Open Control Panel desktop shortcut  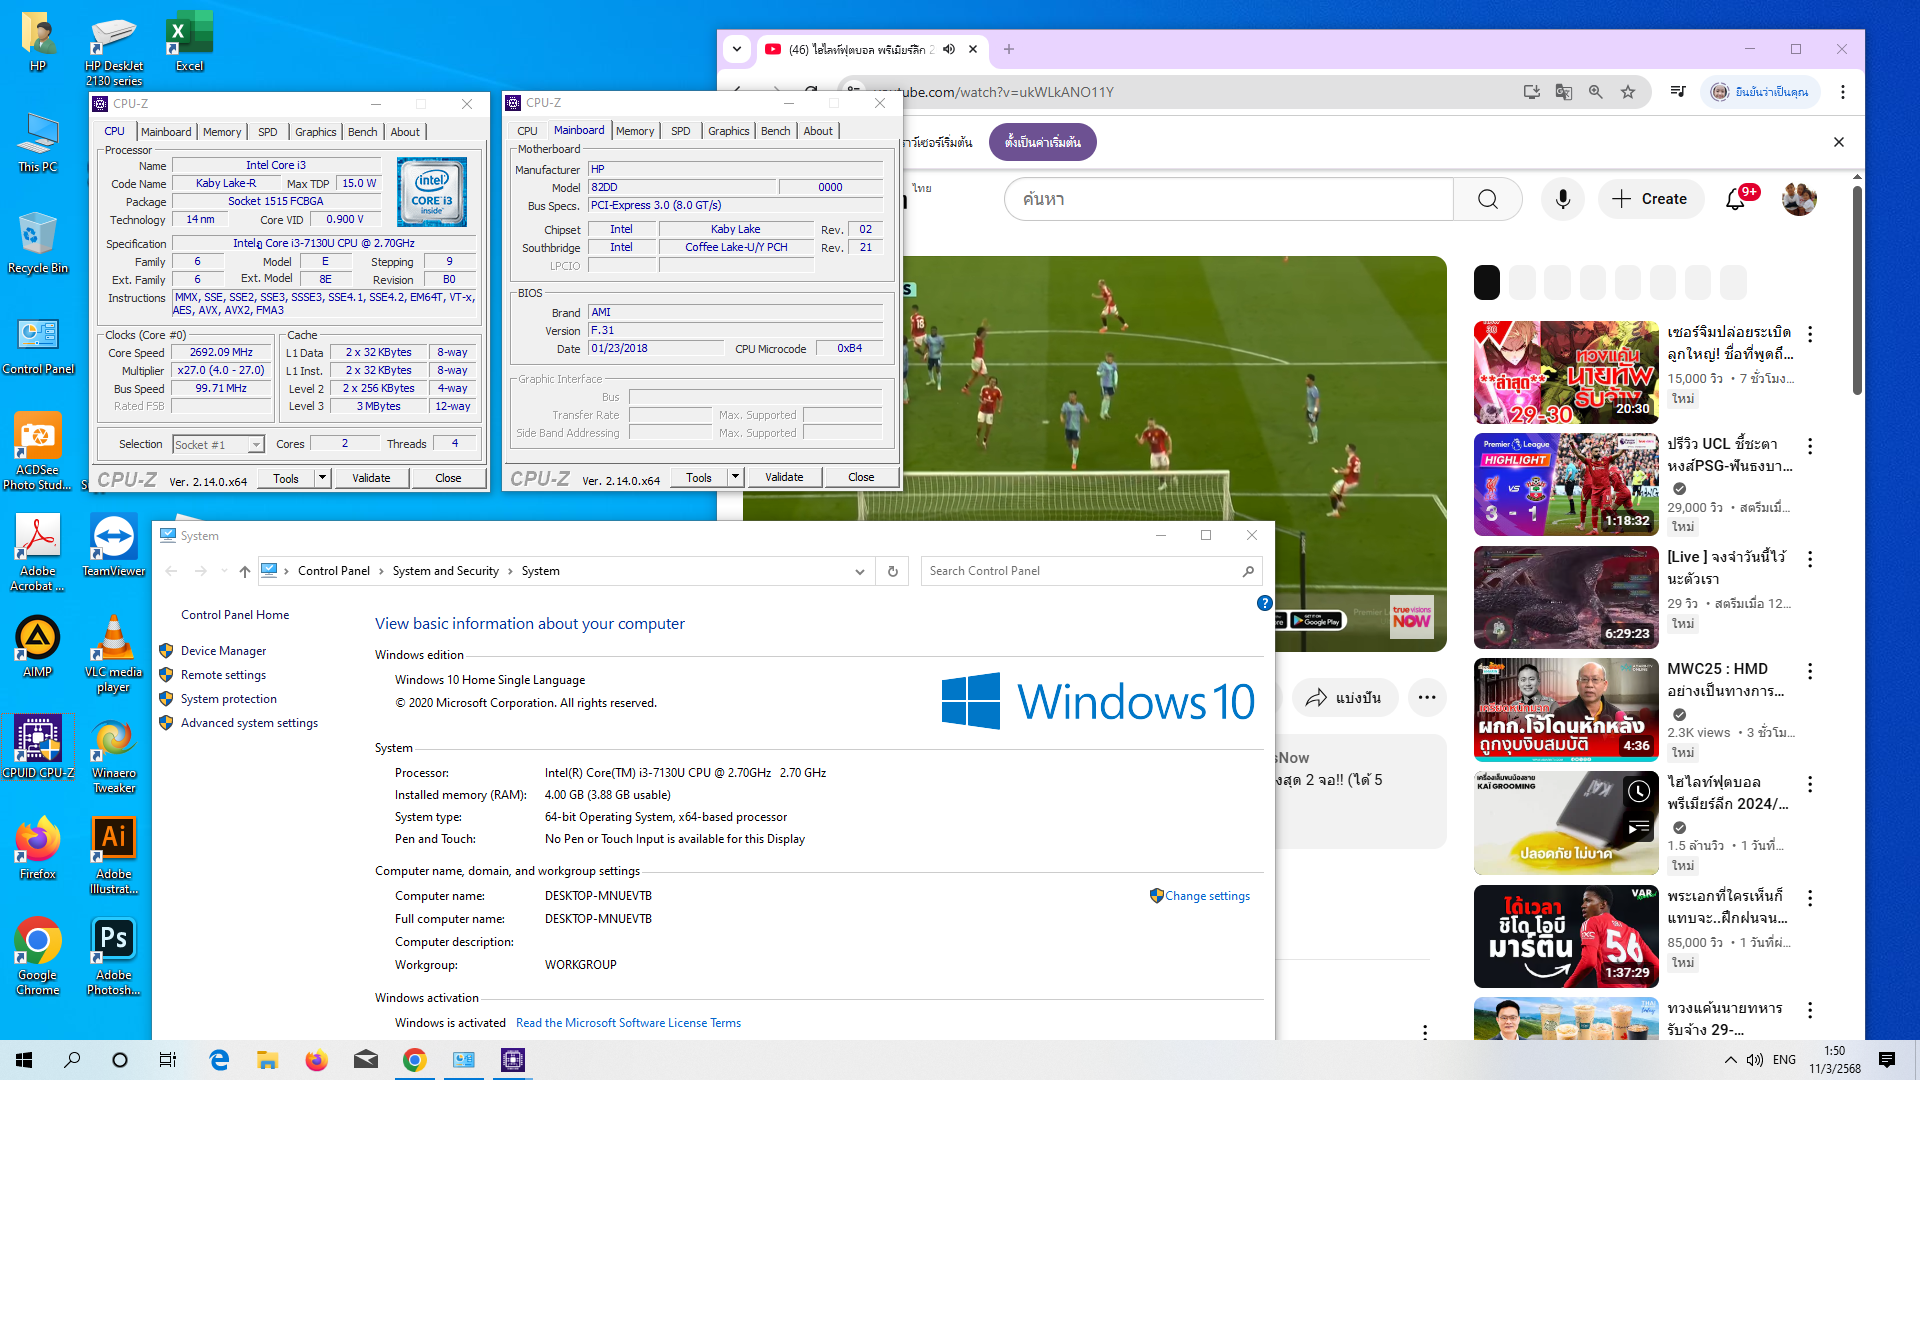38,345
